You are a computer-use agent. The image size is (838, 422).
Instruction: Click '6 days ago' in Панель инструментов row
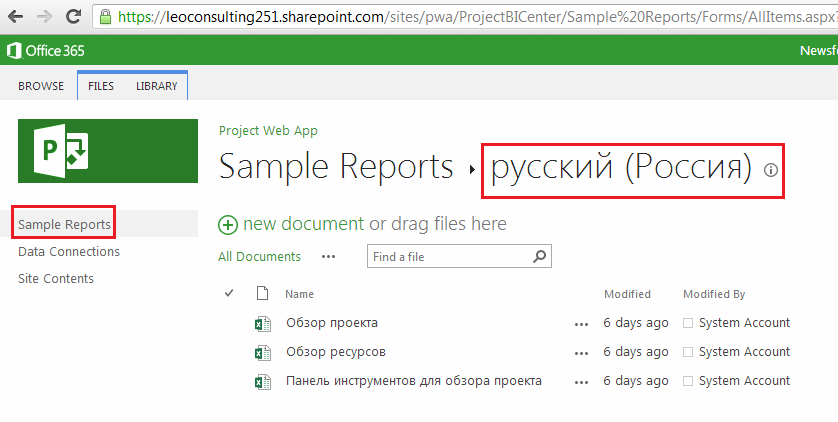[x=636, y=381]
